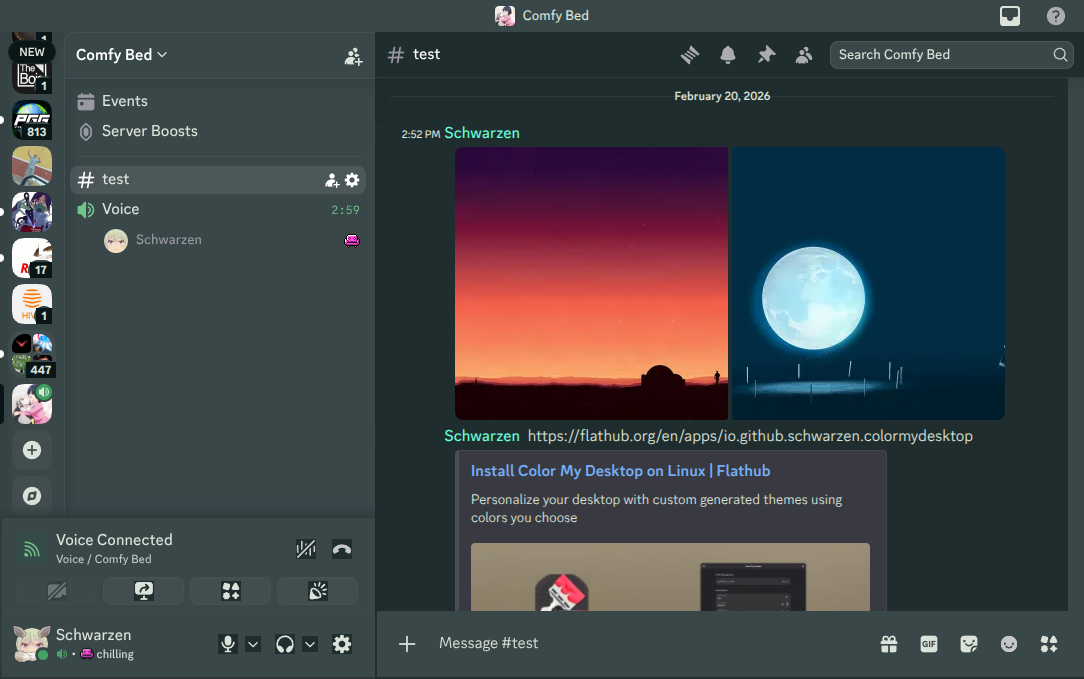Screen dimensions: 1084x679
Task: Send a gift with the gift icon
Action: 888,644
